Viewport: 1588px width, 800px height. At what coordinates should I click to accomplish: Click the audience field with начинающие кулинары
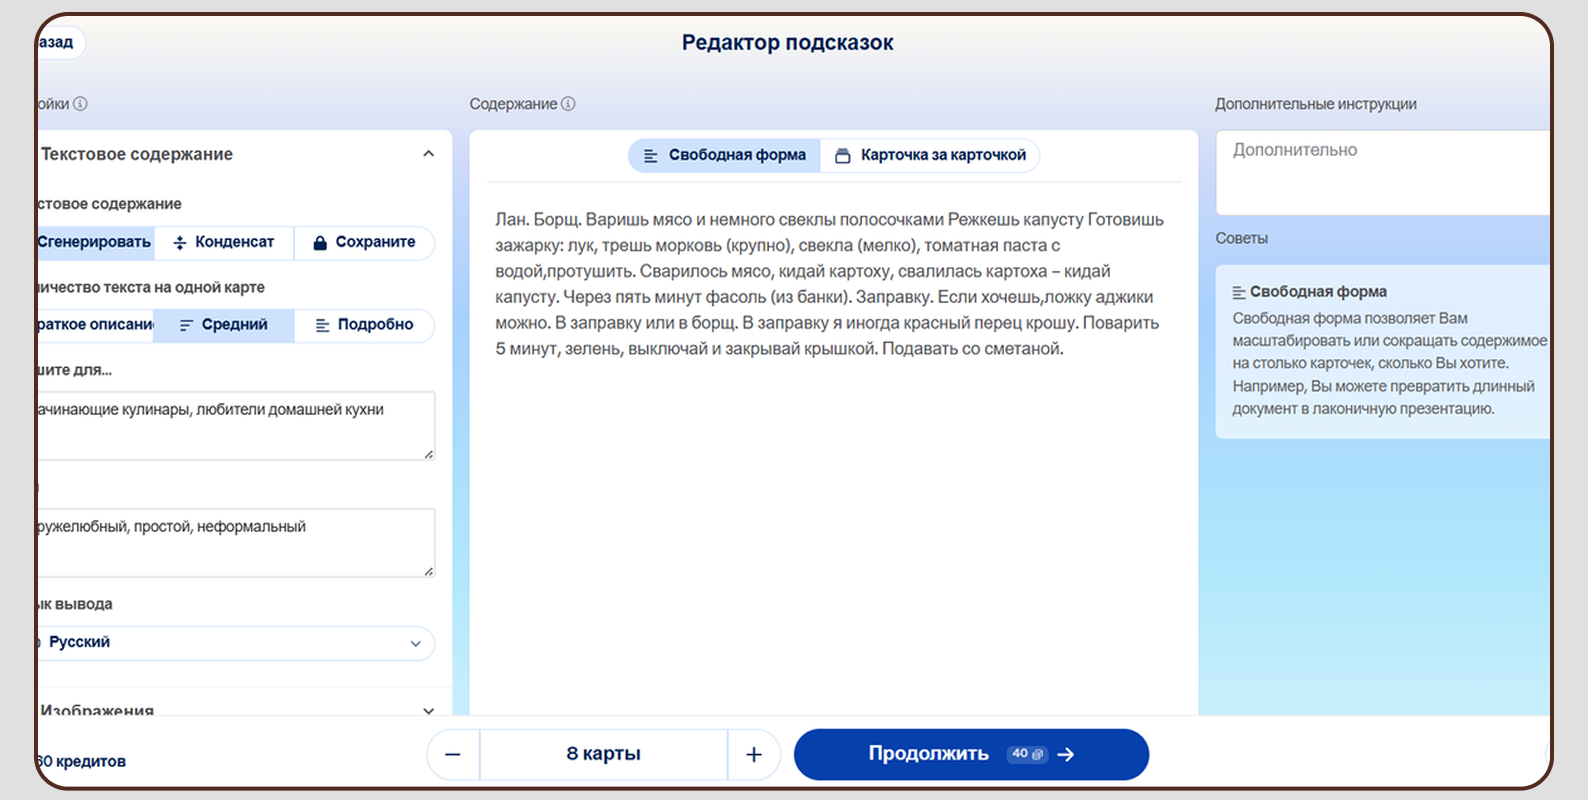pyautogui.click(x=235, y=426)
